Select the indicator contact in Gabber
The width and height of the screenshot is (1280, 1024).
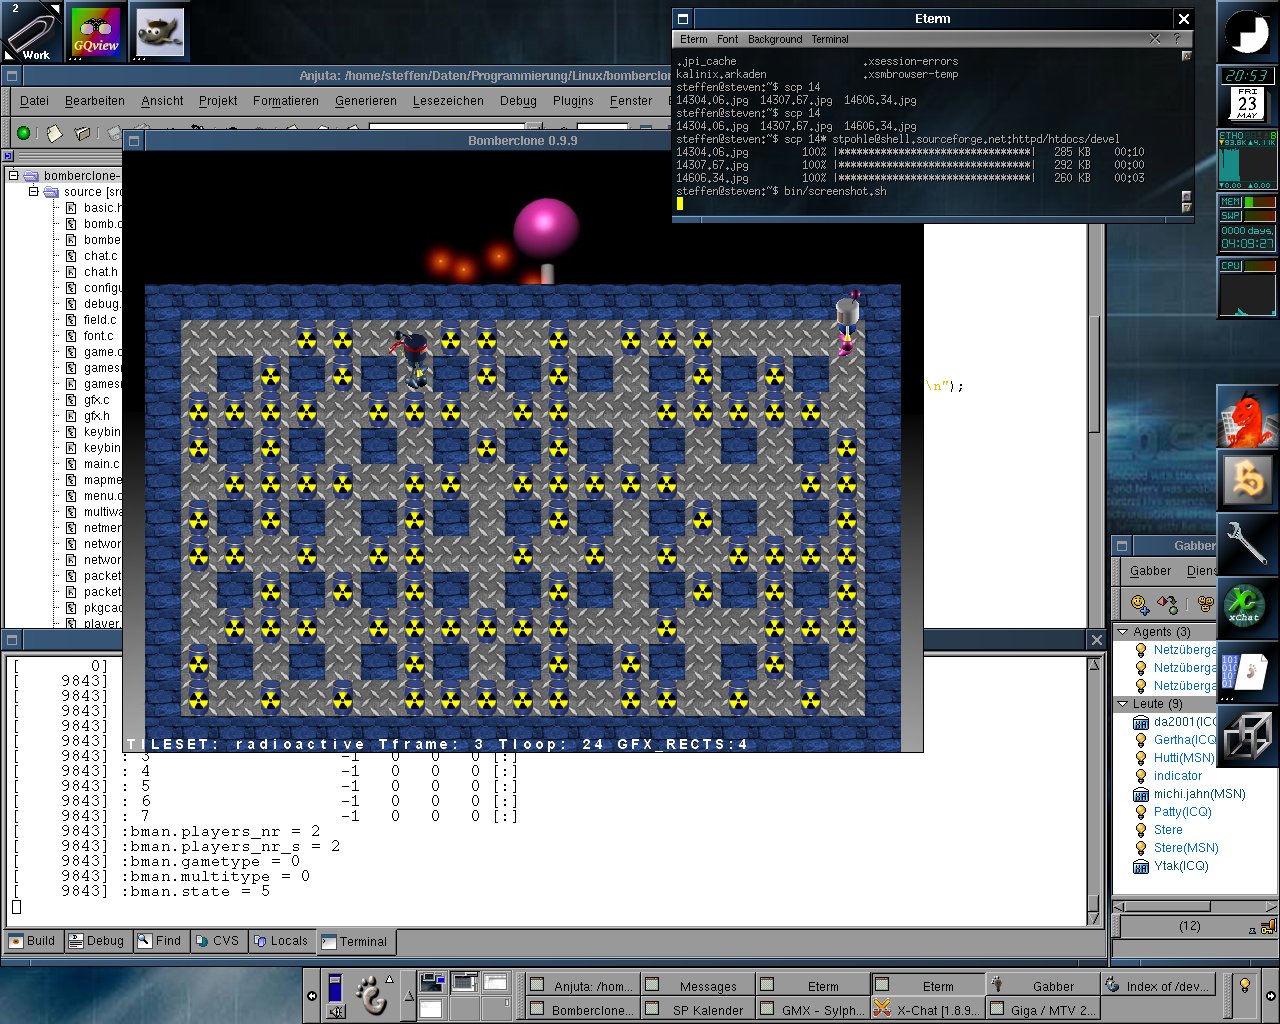(x=1178, y=776)
